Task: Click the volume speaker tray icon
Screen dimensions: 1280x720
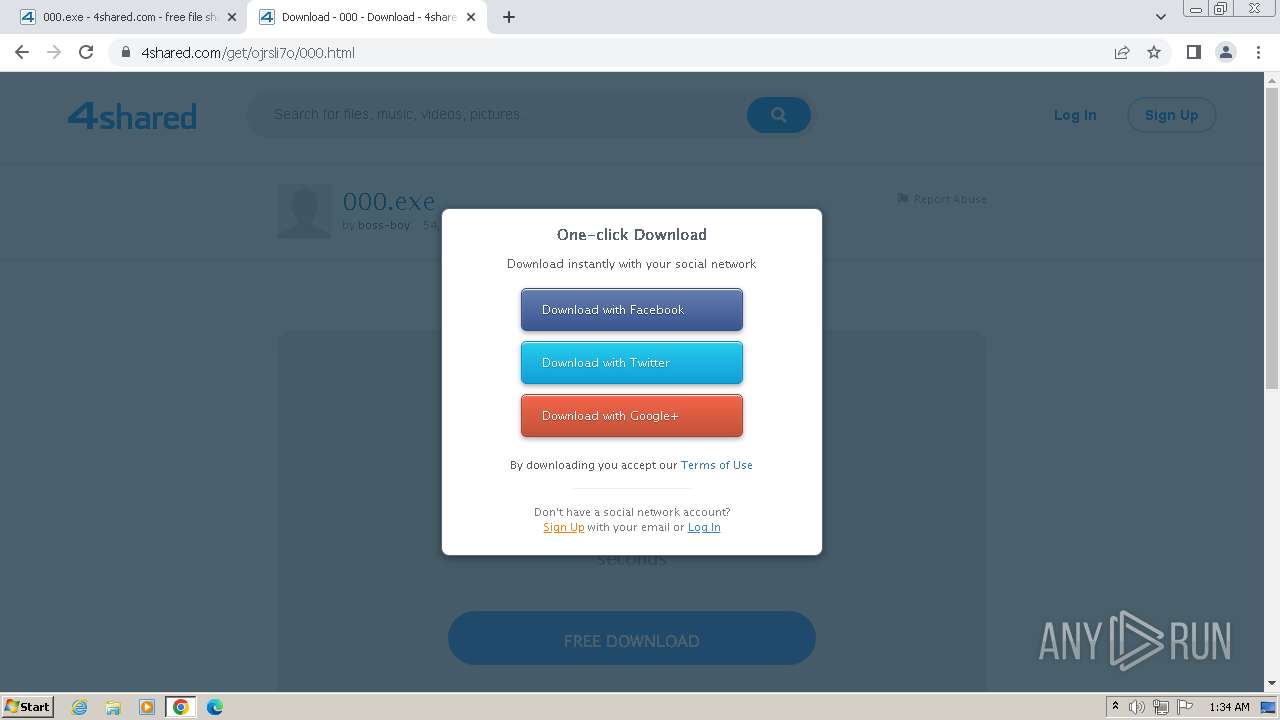Action: (x=1137, y=707)
